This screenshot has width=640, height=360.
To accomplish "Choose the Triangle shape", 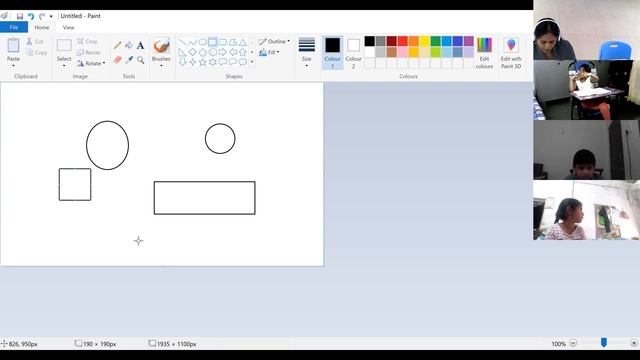I will pos(243,42).
